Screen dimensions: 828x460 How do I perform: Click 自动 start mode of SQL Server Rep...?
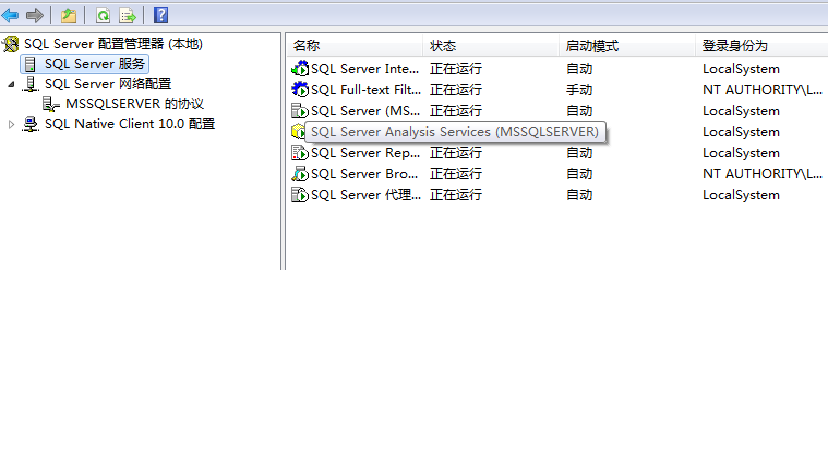click(579, 153)
